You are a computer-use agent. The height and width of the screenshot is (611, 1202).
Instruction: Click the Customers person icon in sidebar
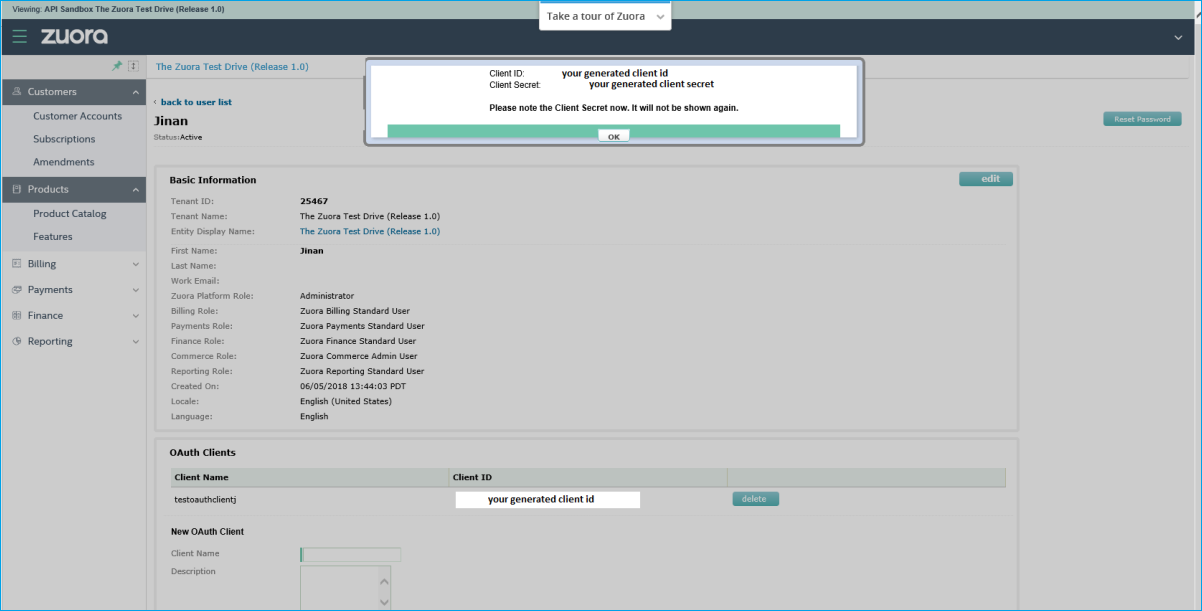(x=17, y=92)
